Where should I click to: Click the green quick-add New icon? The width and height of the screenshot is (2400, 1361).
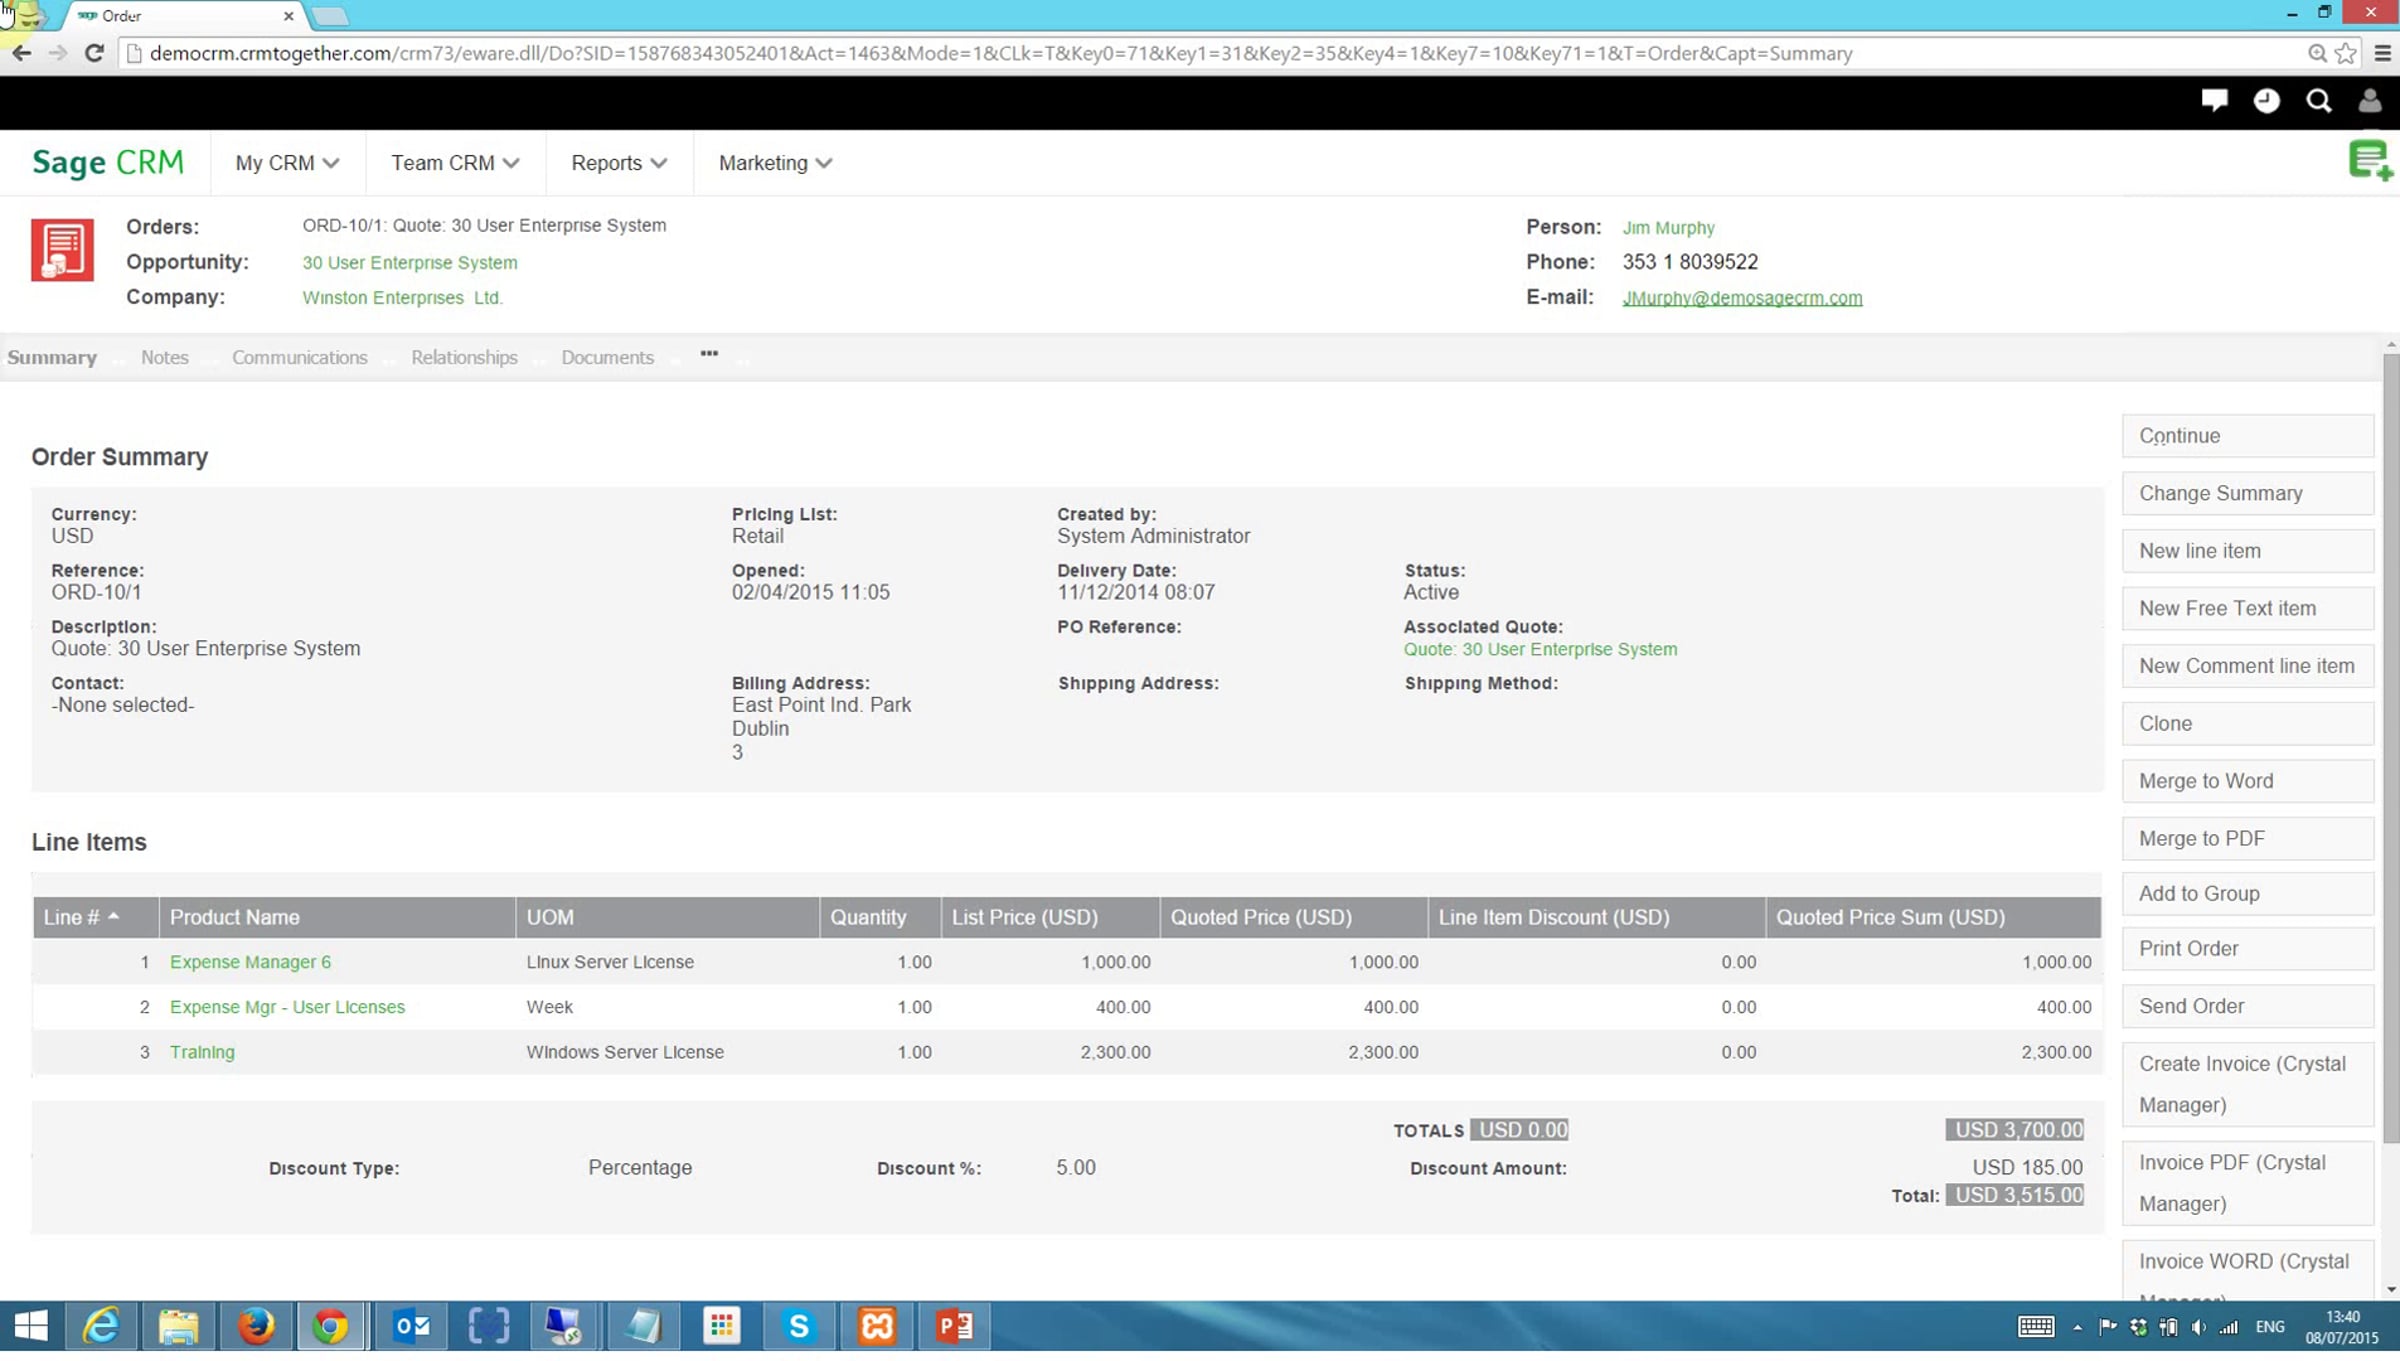click(2370, 161)
